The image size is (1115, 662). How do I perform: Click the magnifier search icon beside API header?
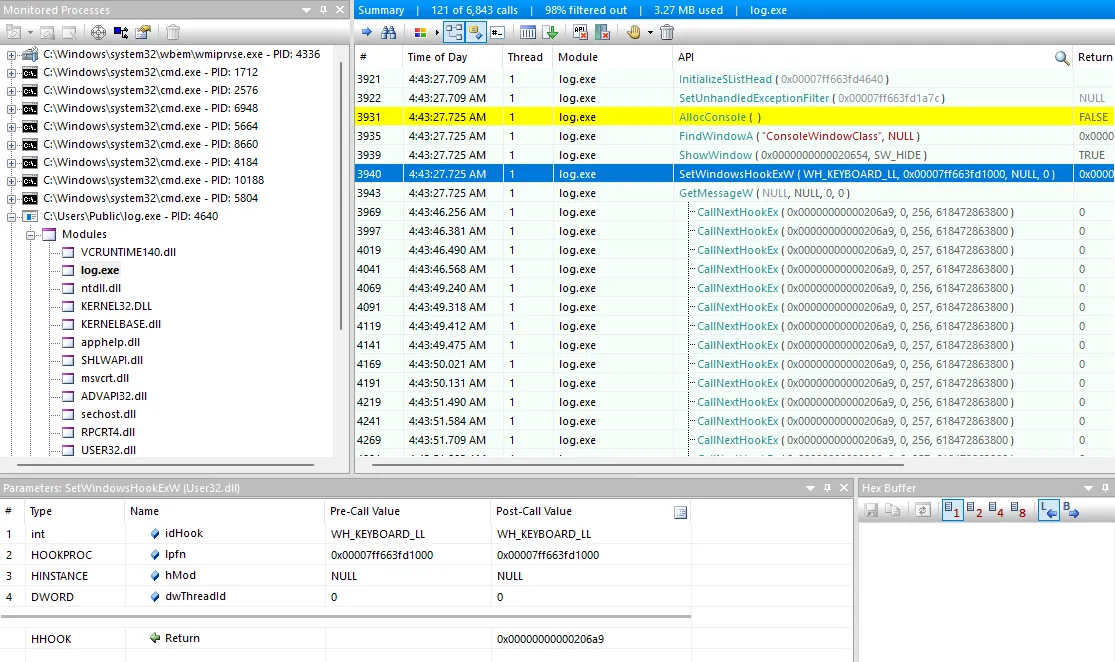coord(1062,58)
